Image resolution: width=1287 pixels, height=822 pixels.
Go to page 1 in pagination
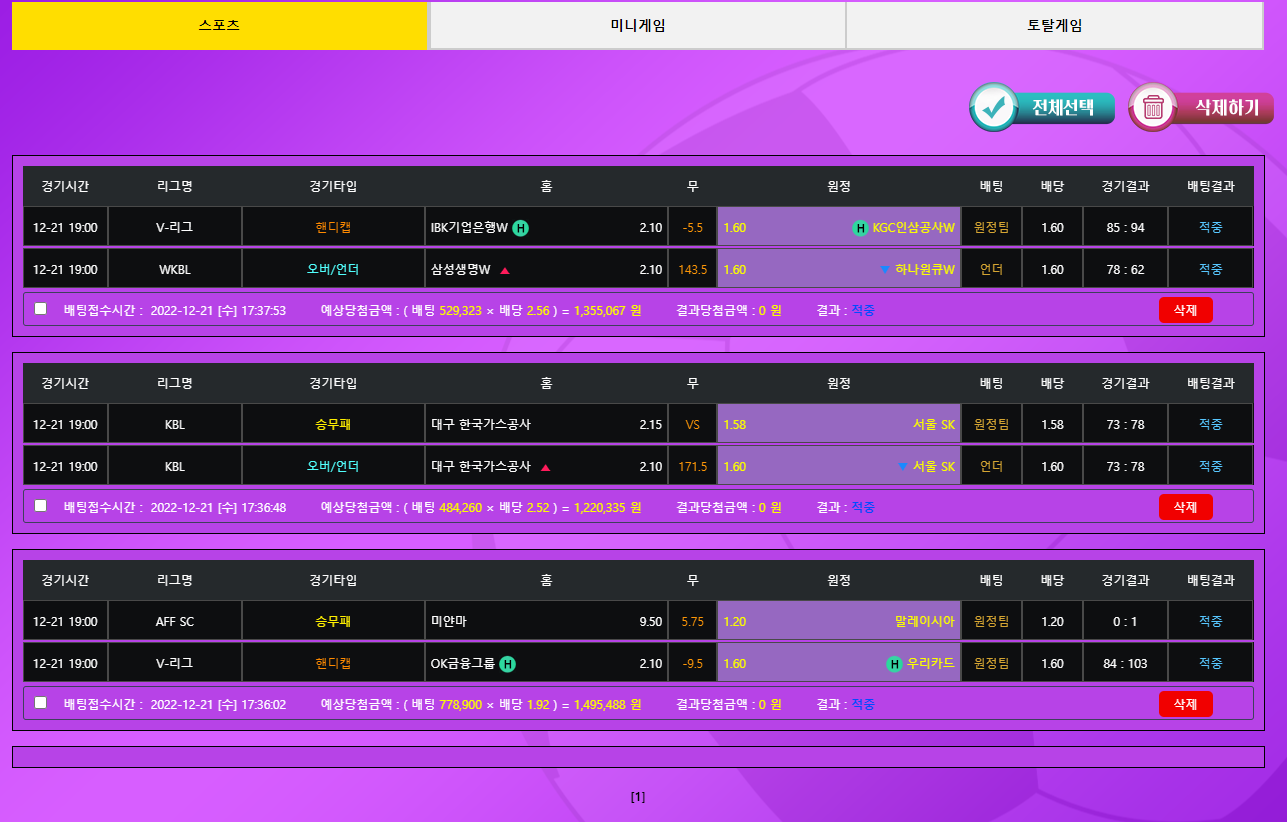638,797
